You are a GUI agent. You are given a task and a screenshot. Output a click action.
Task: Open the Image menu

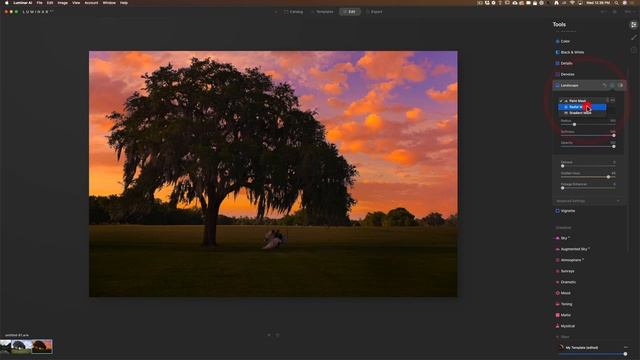coord(62,3)
